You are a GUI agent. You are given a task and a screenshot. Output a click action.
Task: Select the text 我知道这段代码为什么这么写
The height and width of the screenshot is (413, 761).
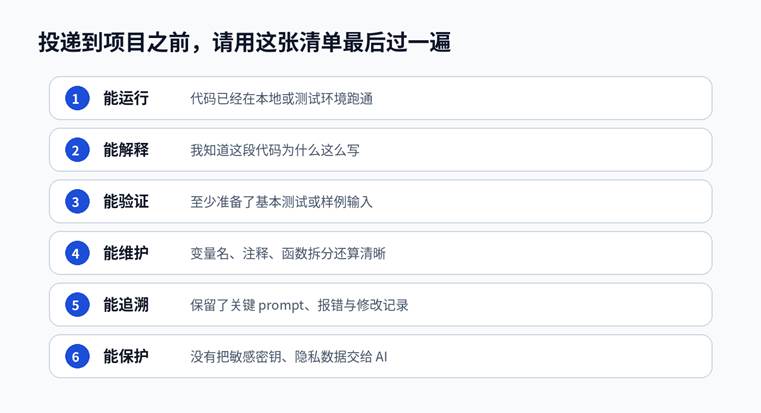tap(275, 151)
